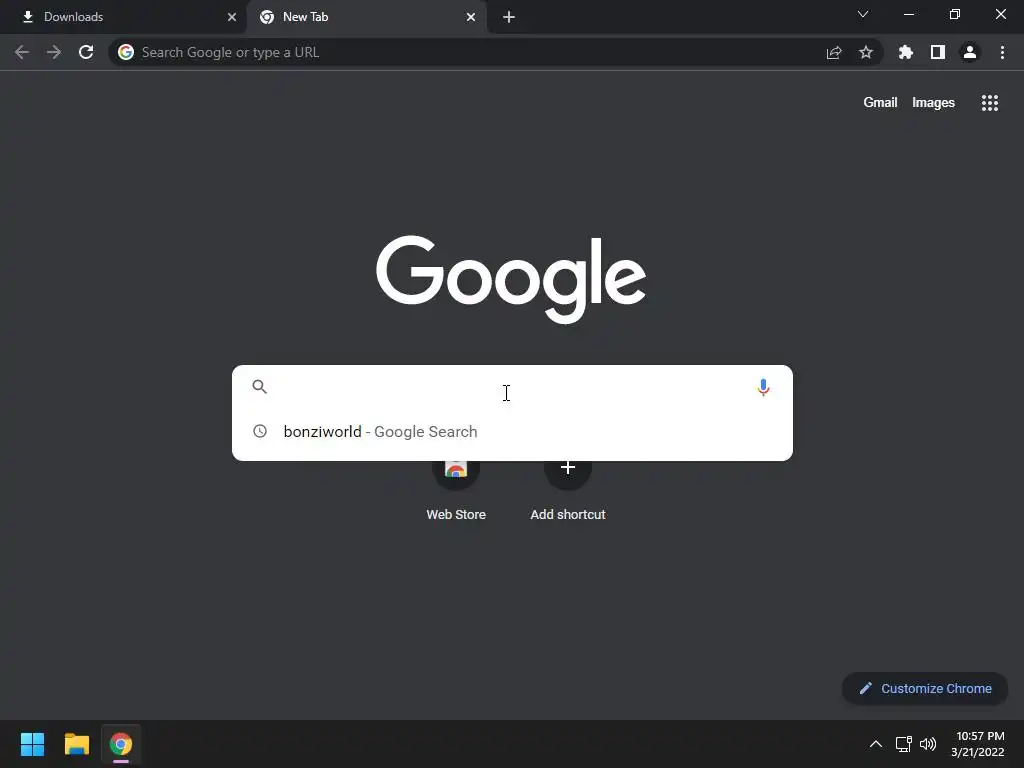Click the magnifier icon in search box

(259, 387)
